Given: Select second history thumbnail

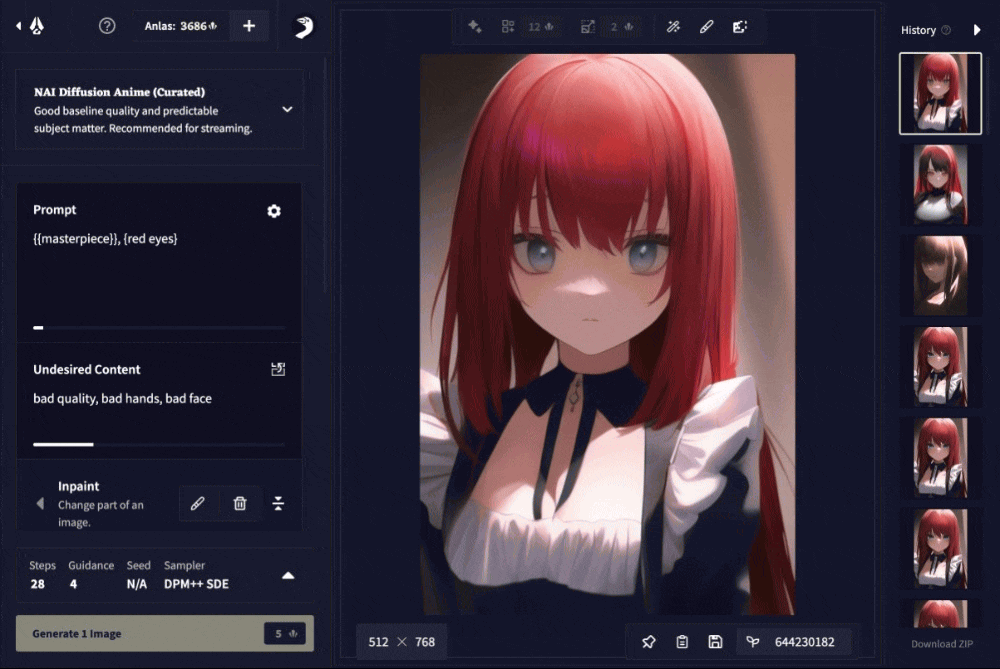Looking at the screenshot, I should (940, 184).
